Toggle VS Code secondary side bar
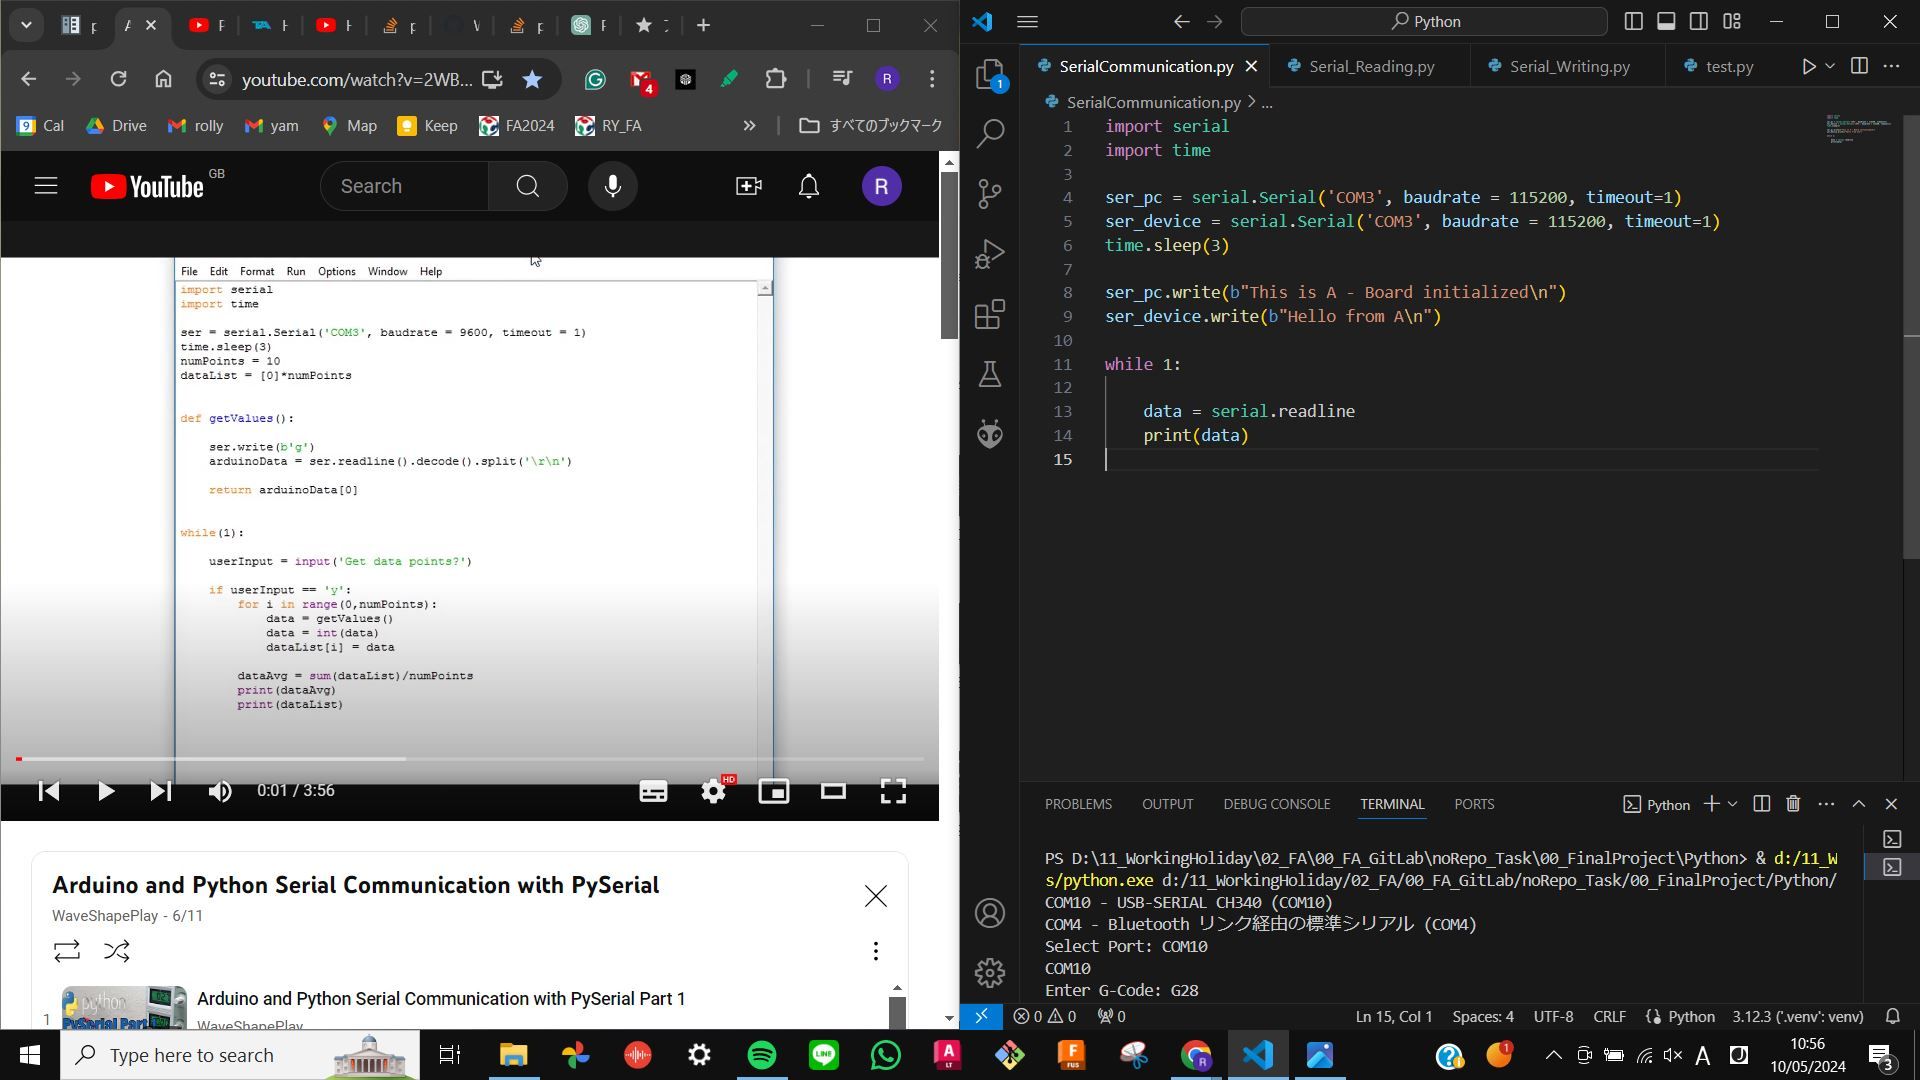This screenshot has height=1080, width=1920. tap(1699, 21)
